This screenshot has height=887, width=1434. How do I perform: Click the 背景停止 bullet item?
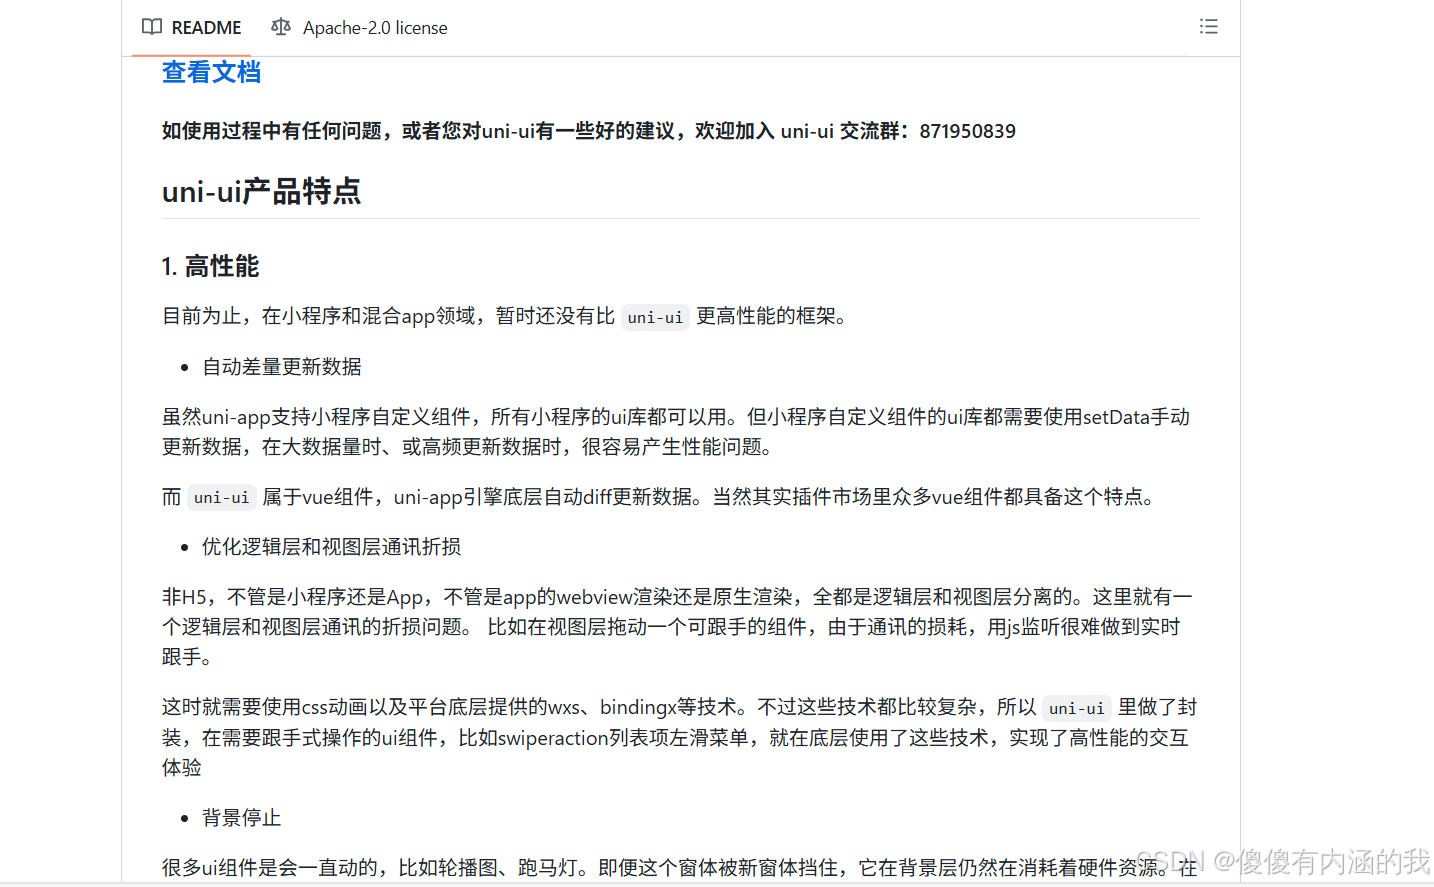point(241,818)
